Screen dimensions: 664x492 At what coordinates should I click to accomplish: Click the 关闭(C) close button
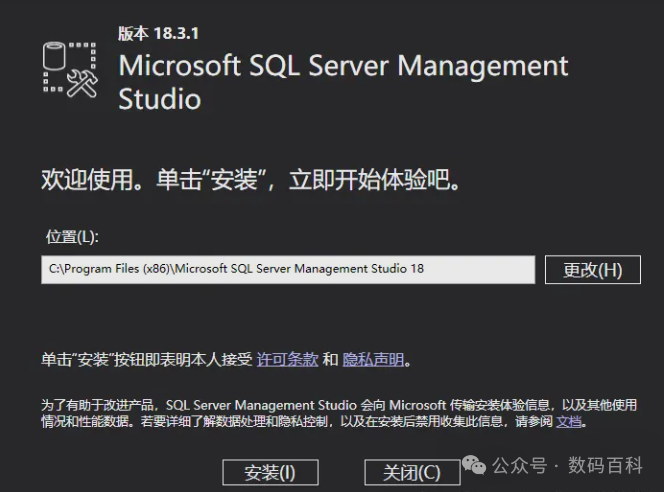pos(412,472)
